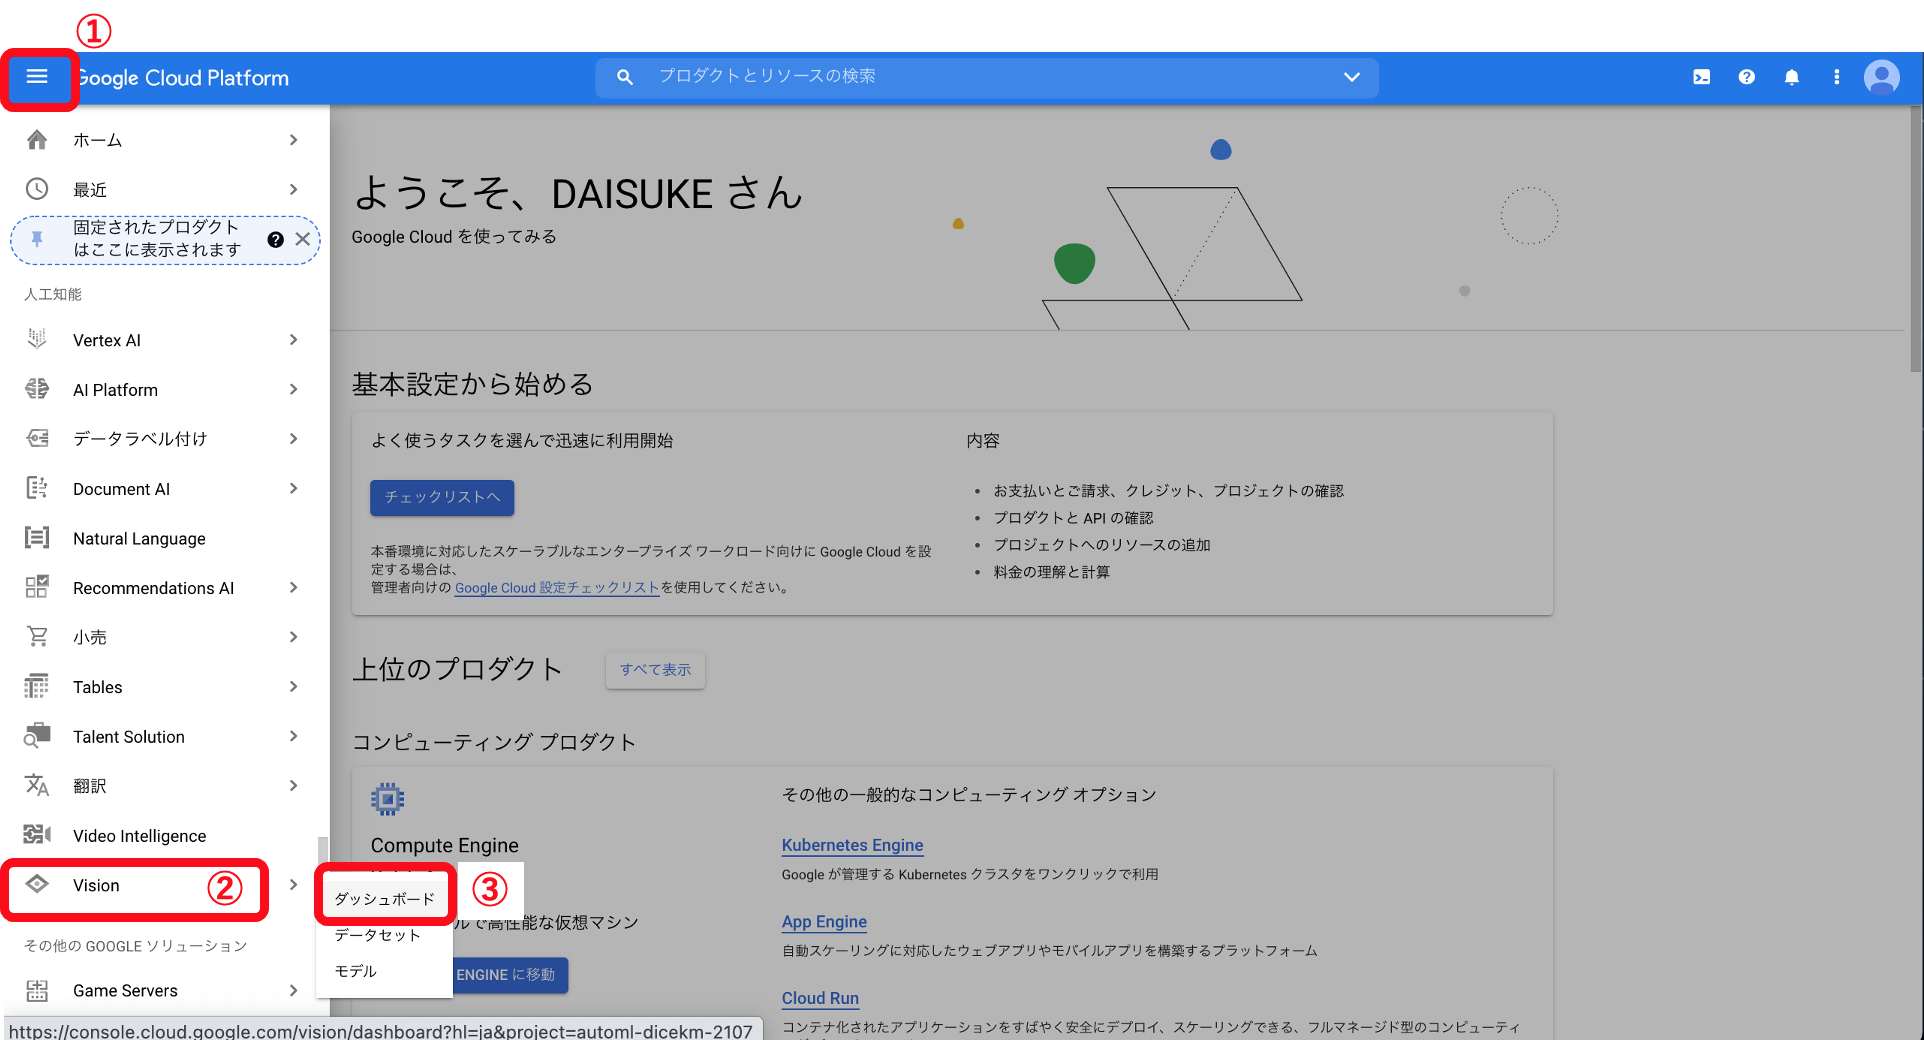Click the Google Cloud Platform logo text
The height and width of the screenshot is (1040, 1924).
click(182, 78)
